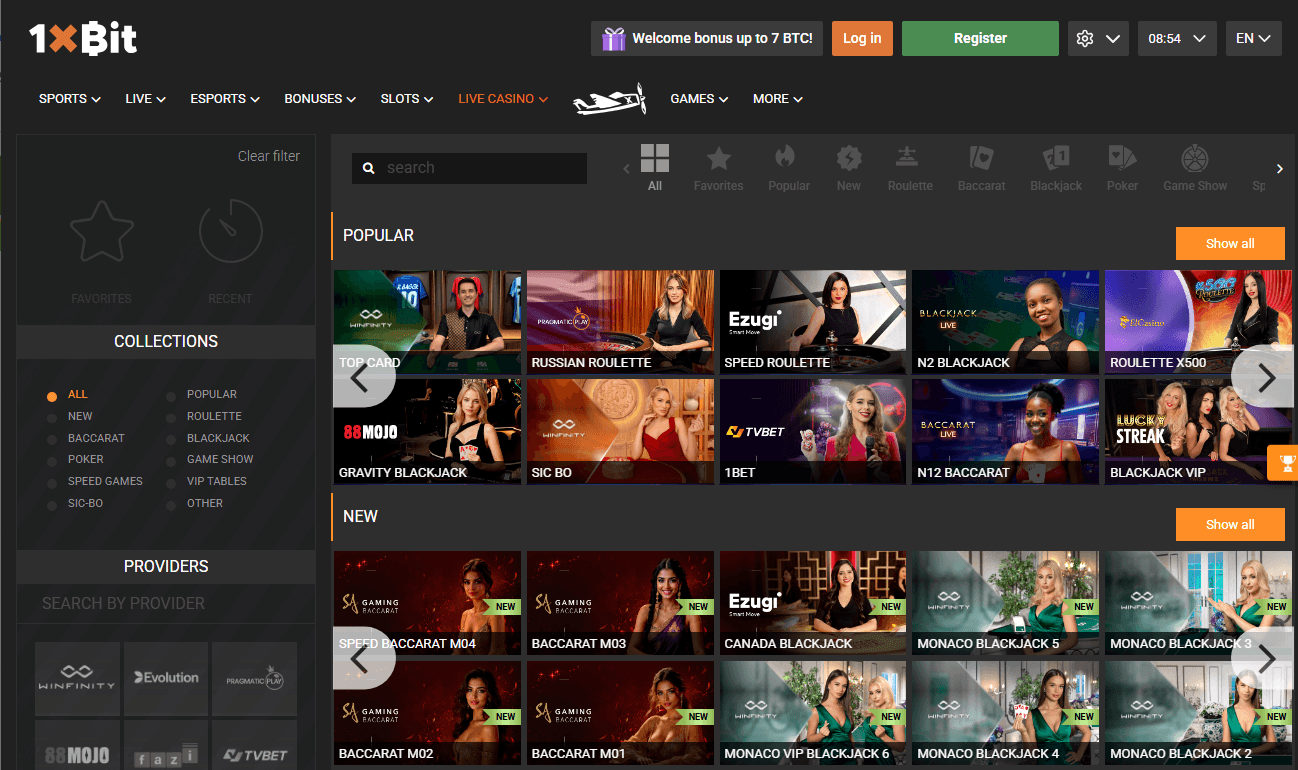This screenshot has width=1298, height=770.
Task: Click the Clear filter link
Action: [x=269, y=156]
